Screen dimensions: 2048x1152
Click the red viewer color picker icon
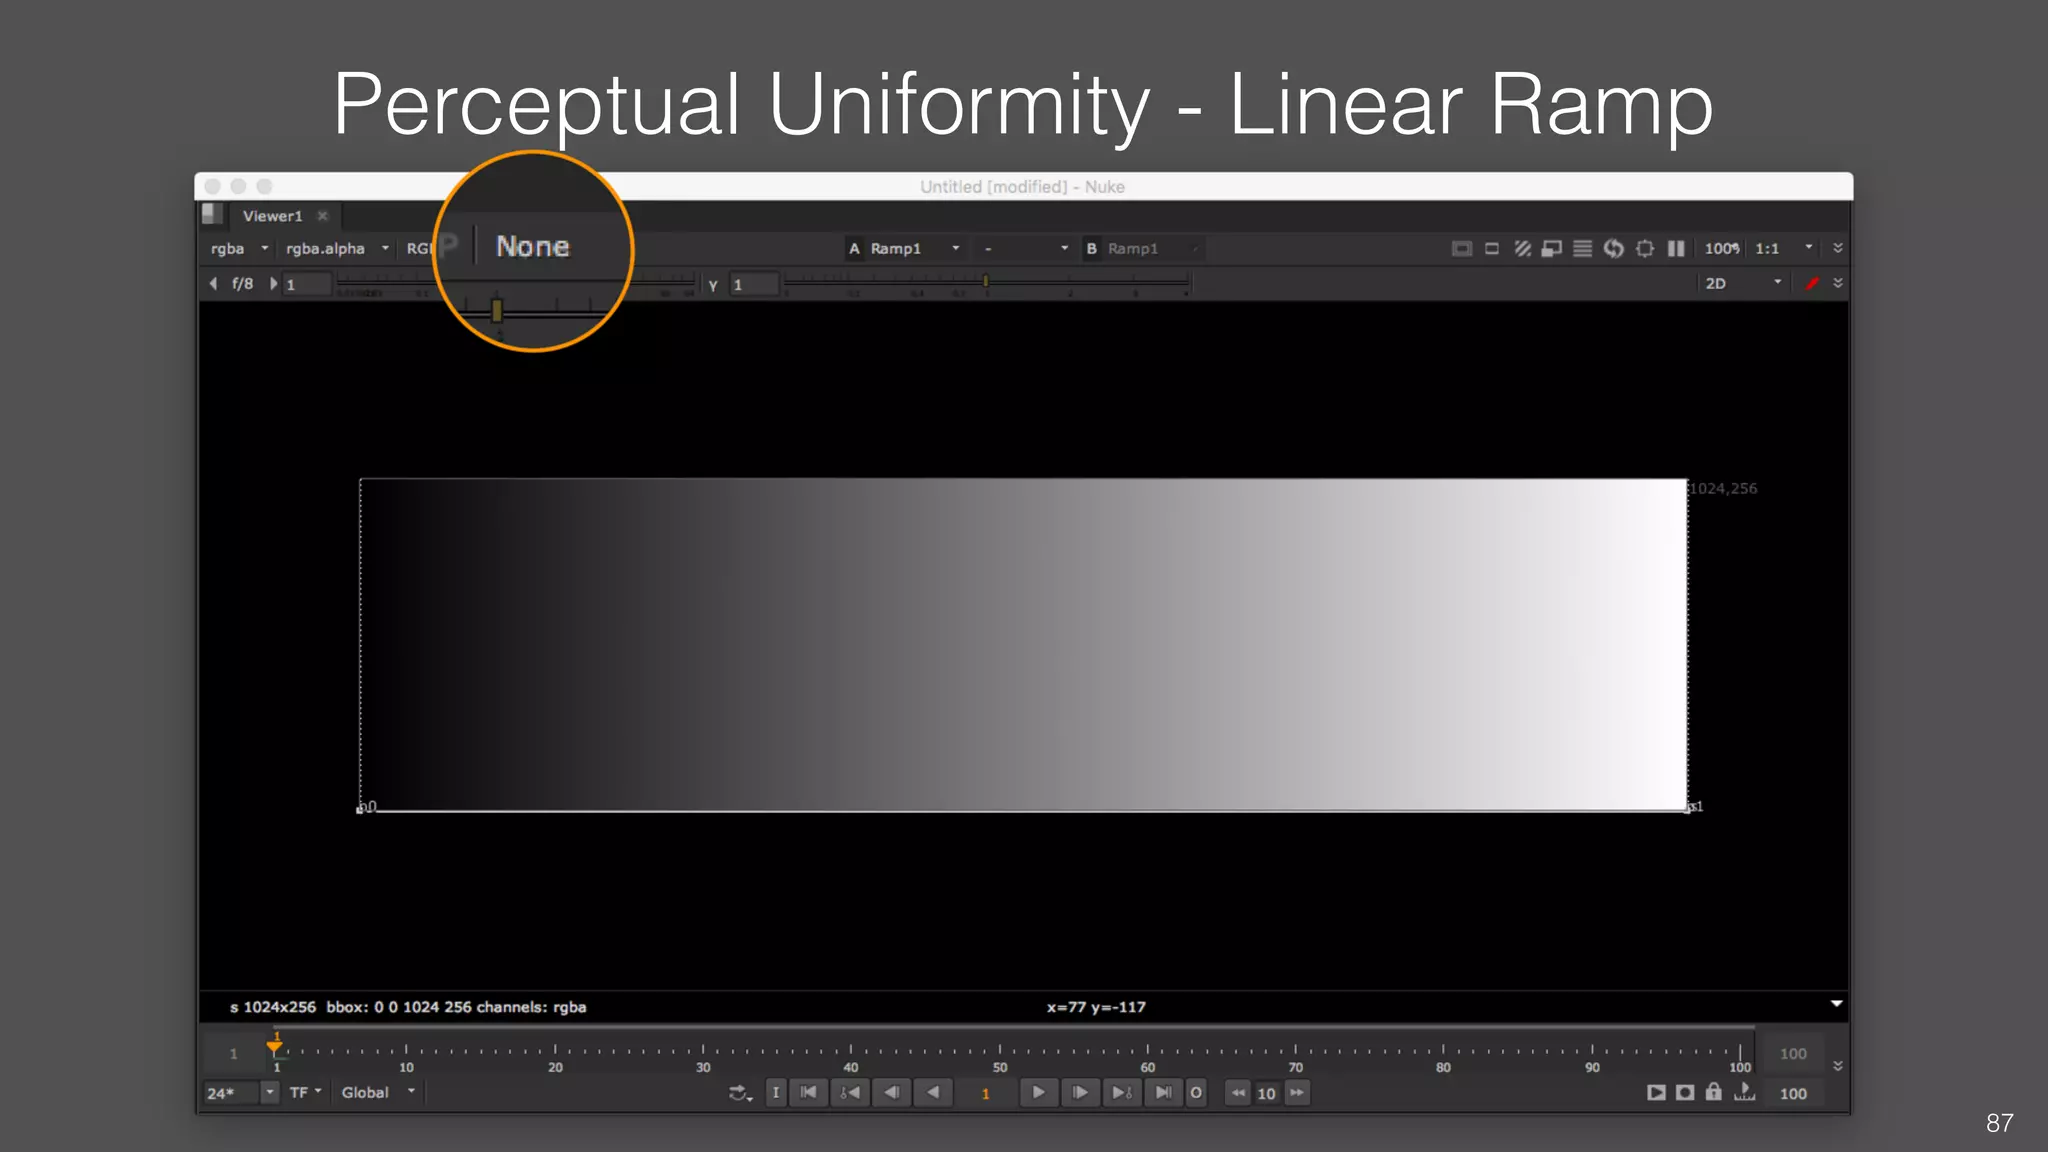(1812, 284)
